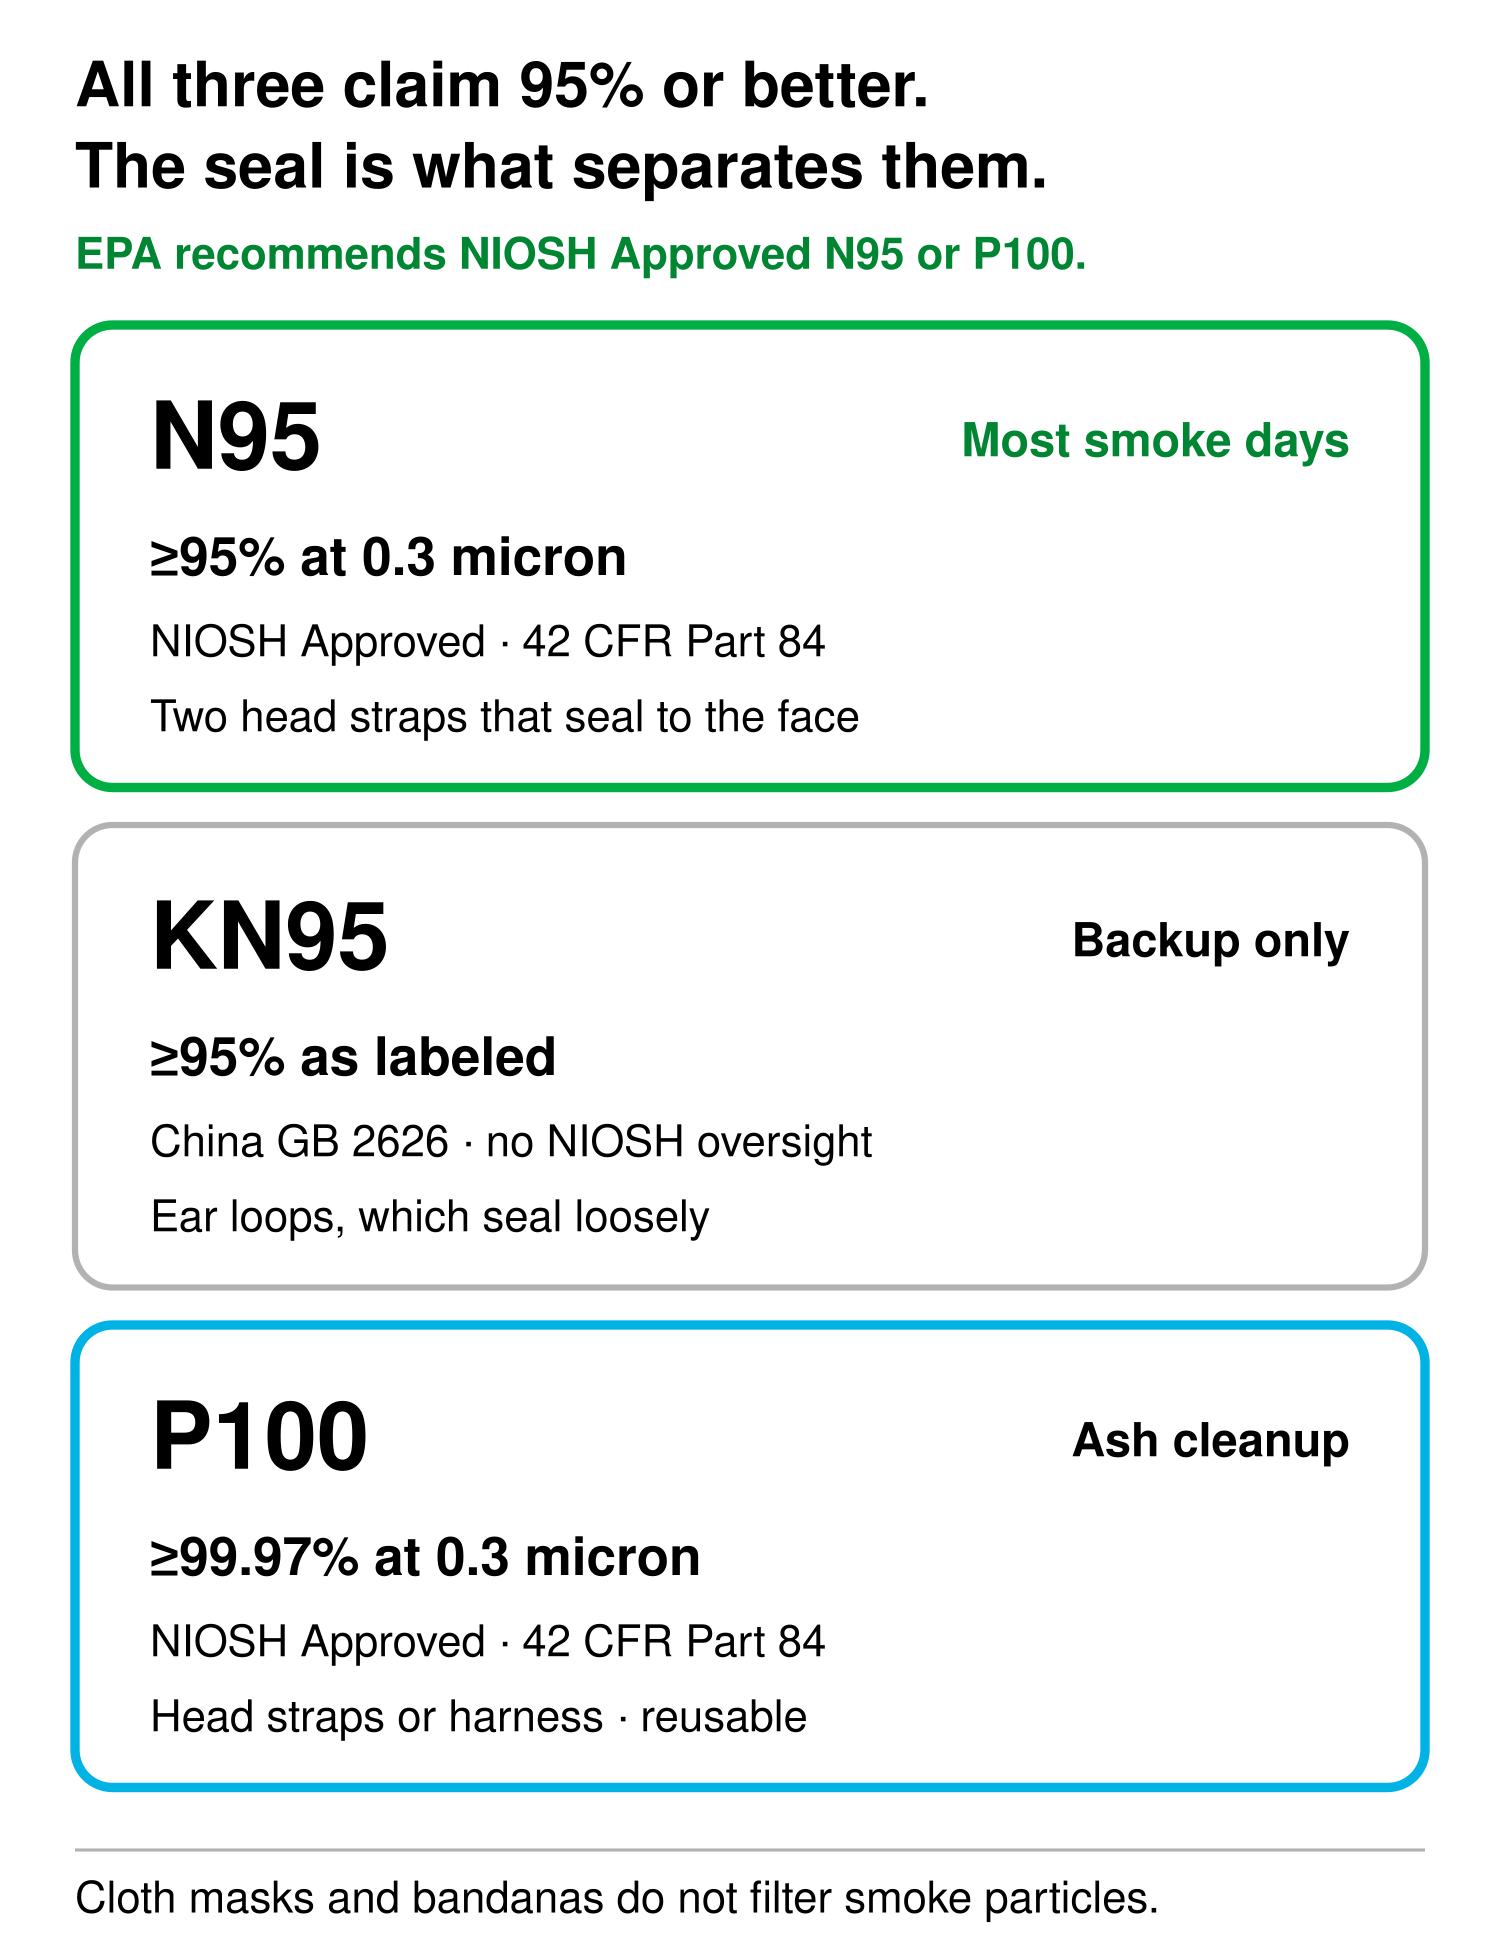Click 'Two head straps that seal to the face'
Image resolution: width=1500 pixels, height=1950 pixels.
point(505,717)
